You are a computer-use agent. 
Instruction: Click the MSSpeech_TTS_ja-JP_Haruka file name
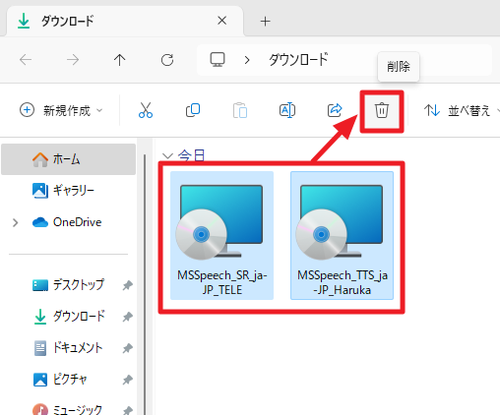point(342,282)
